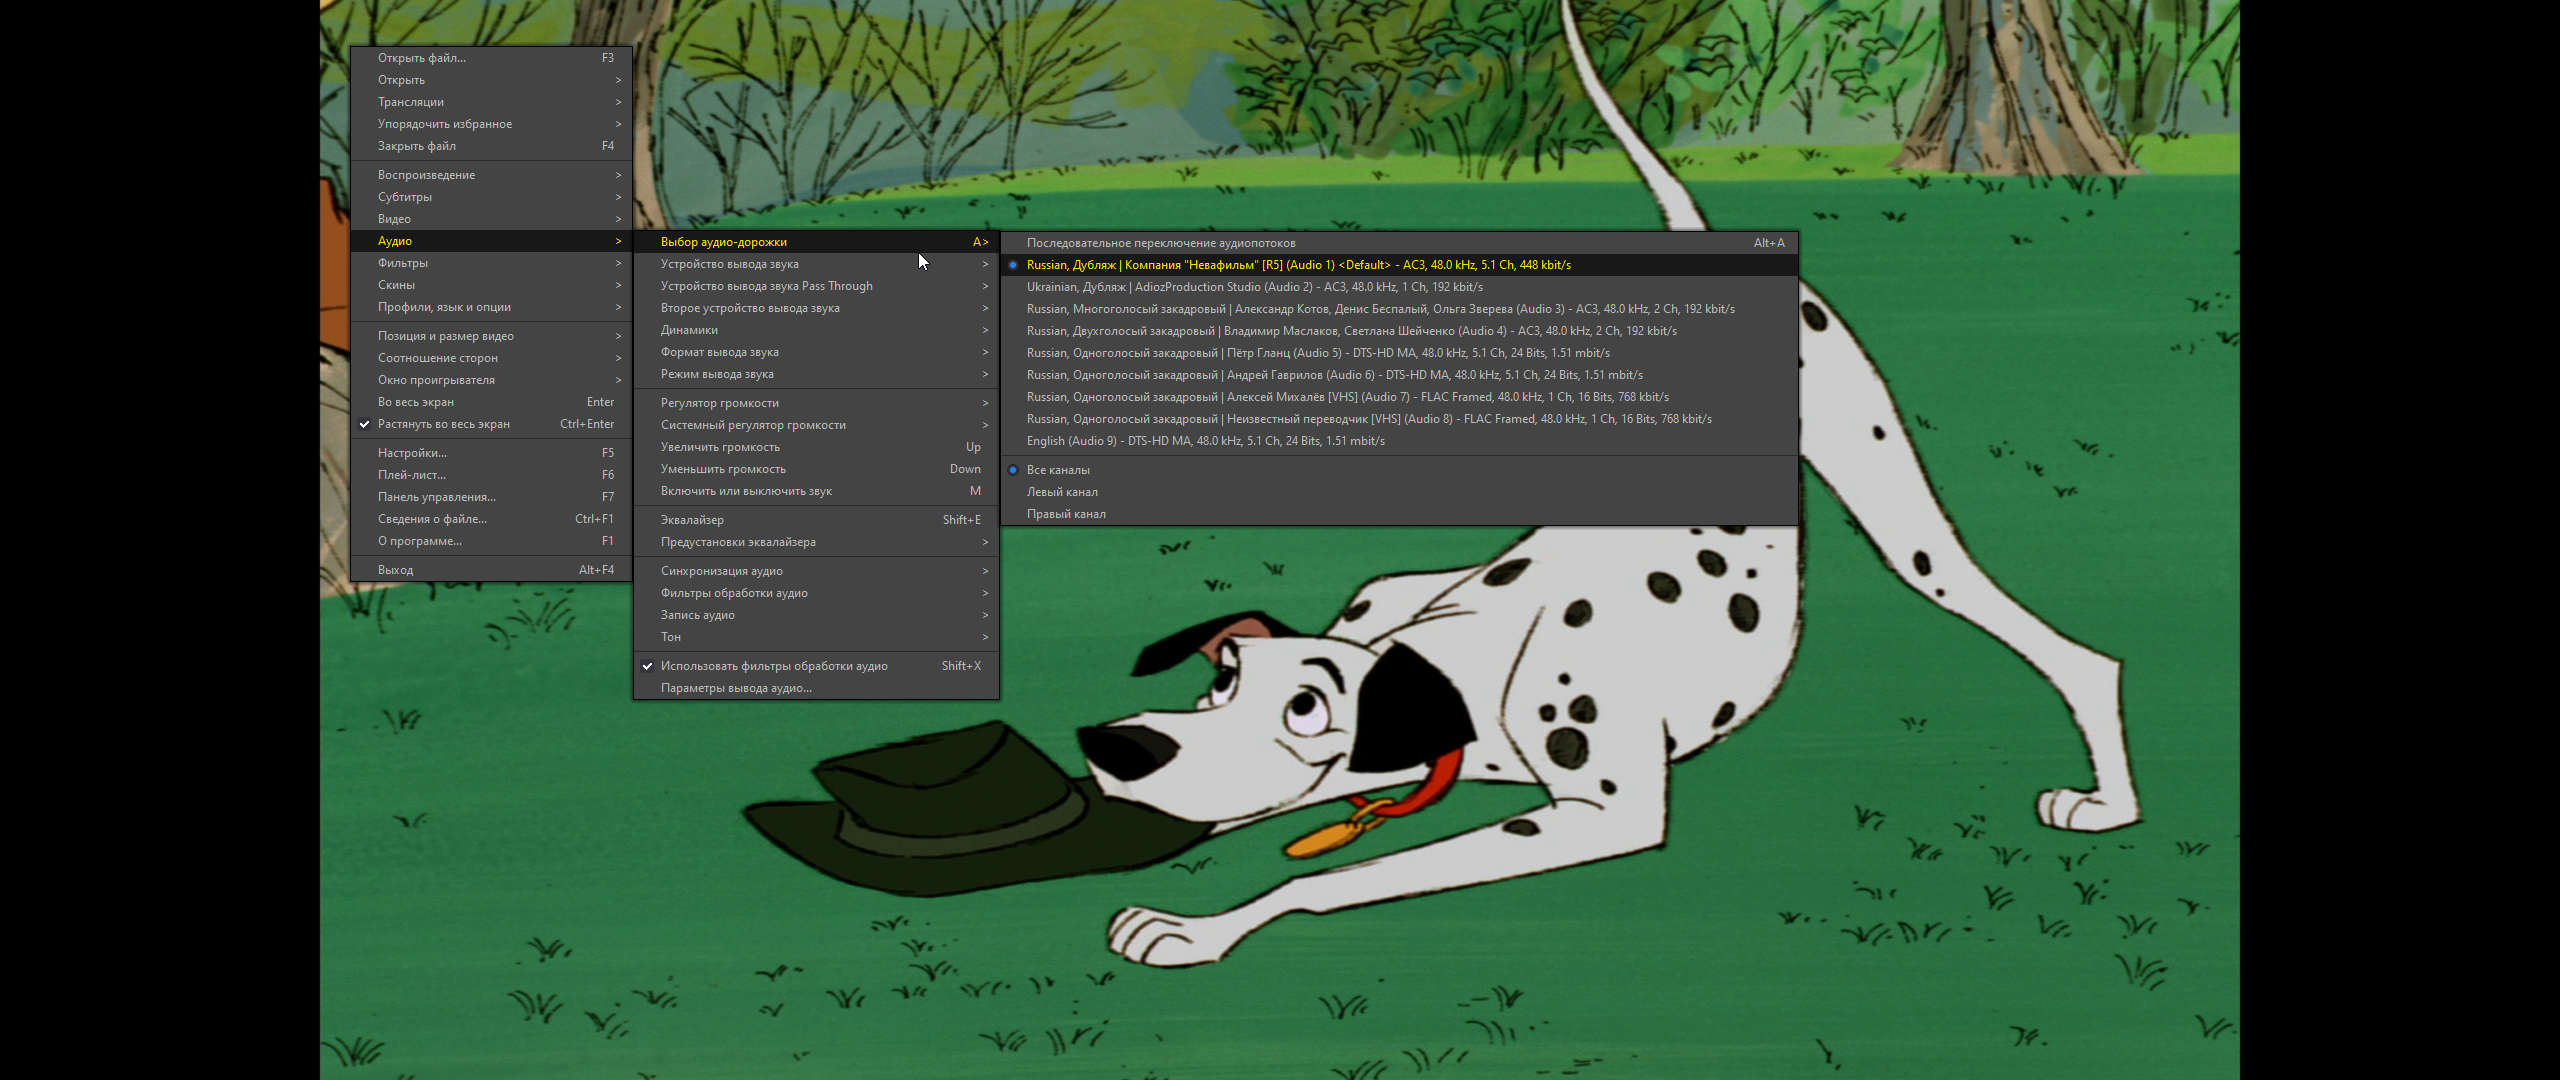Image resolution: width=2560 pixels, height=1080 pixels.
Task: Expand 'Упорядочить избранное' submenu
Action: click(491, 124)
